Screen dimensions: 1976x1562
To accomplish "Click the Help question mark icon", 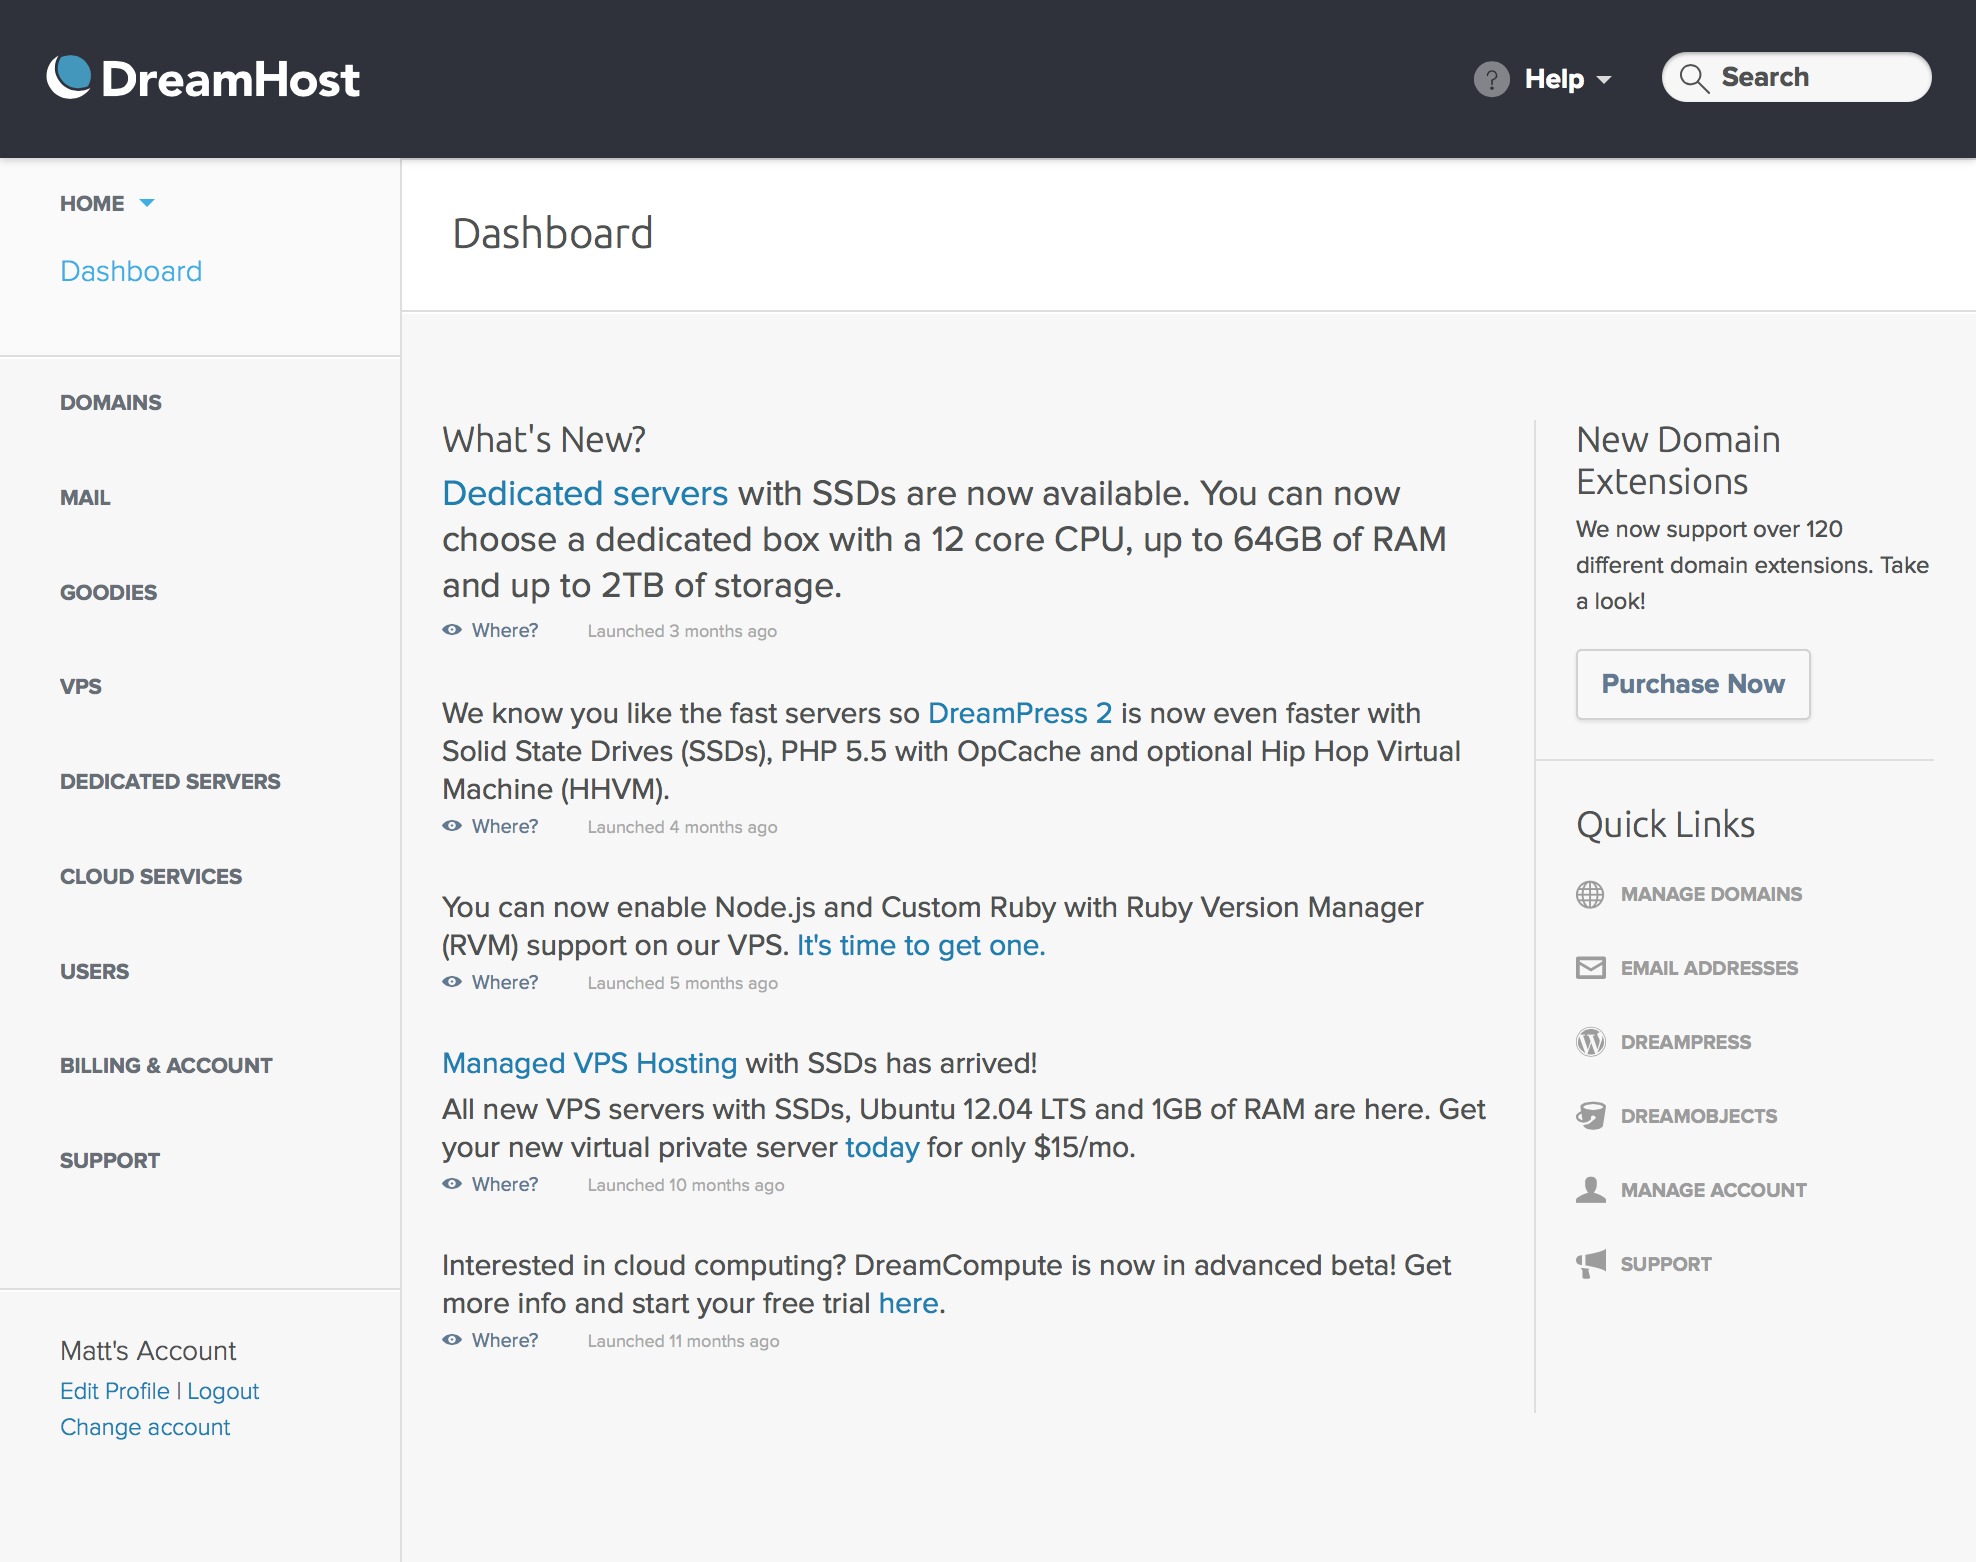I will point(1491,79).
